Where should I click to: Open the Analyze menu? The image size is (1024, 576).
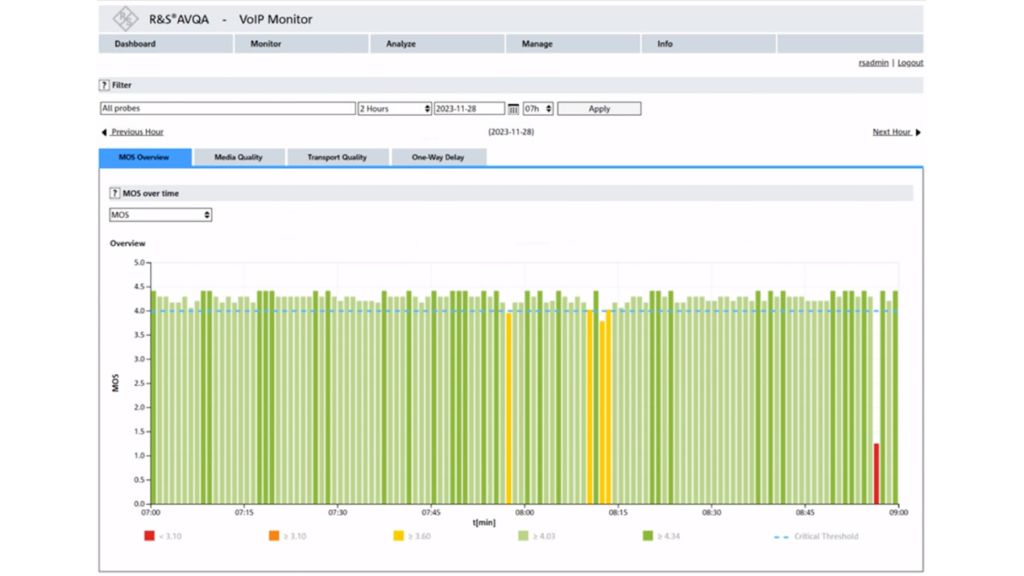[401, 44]
